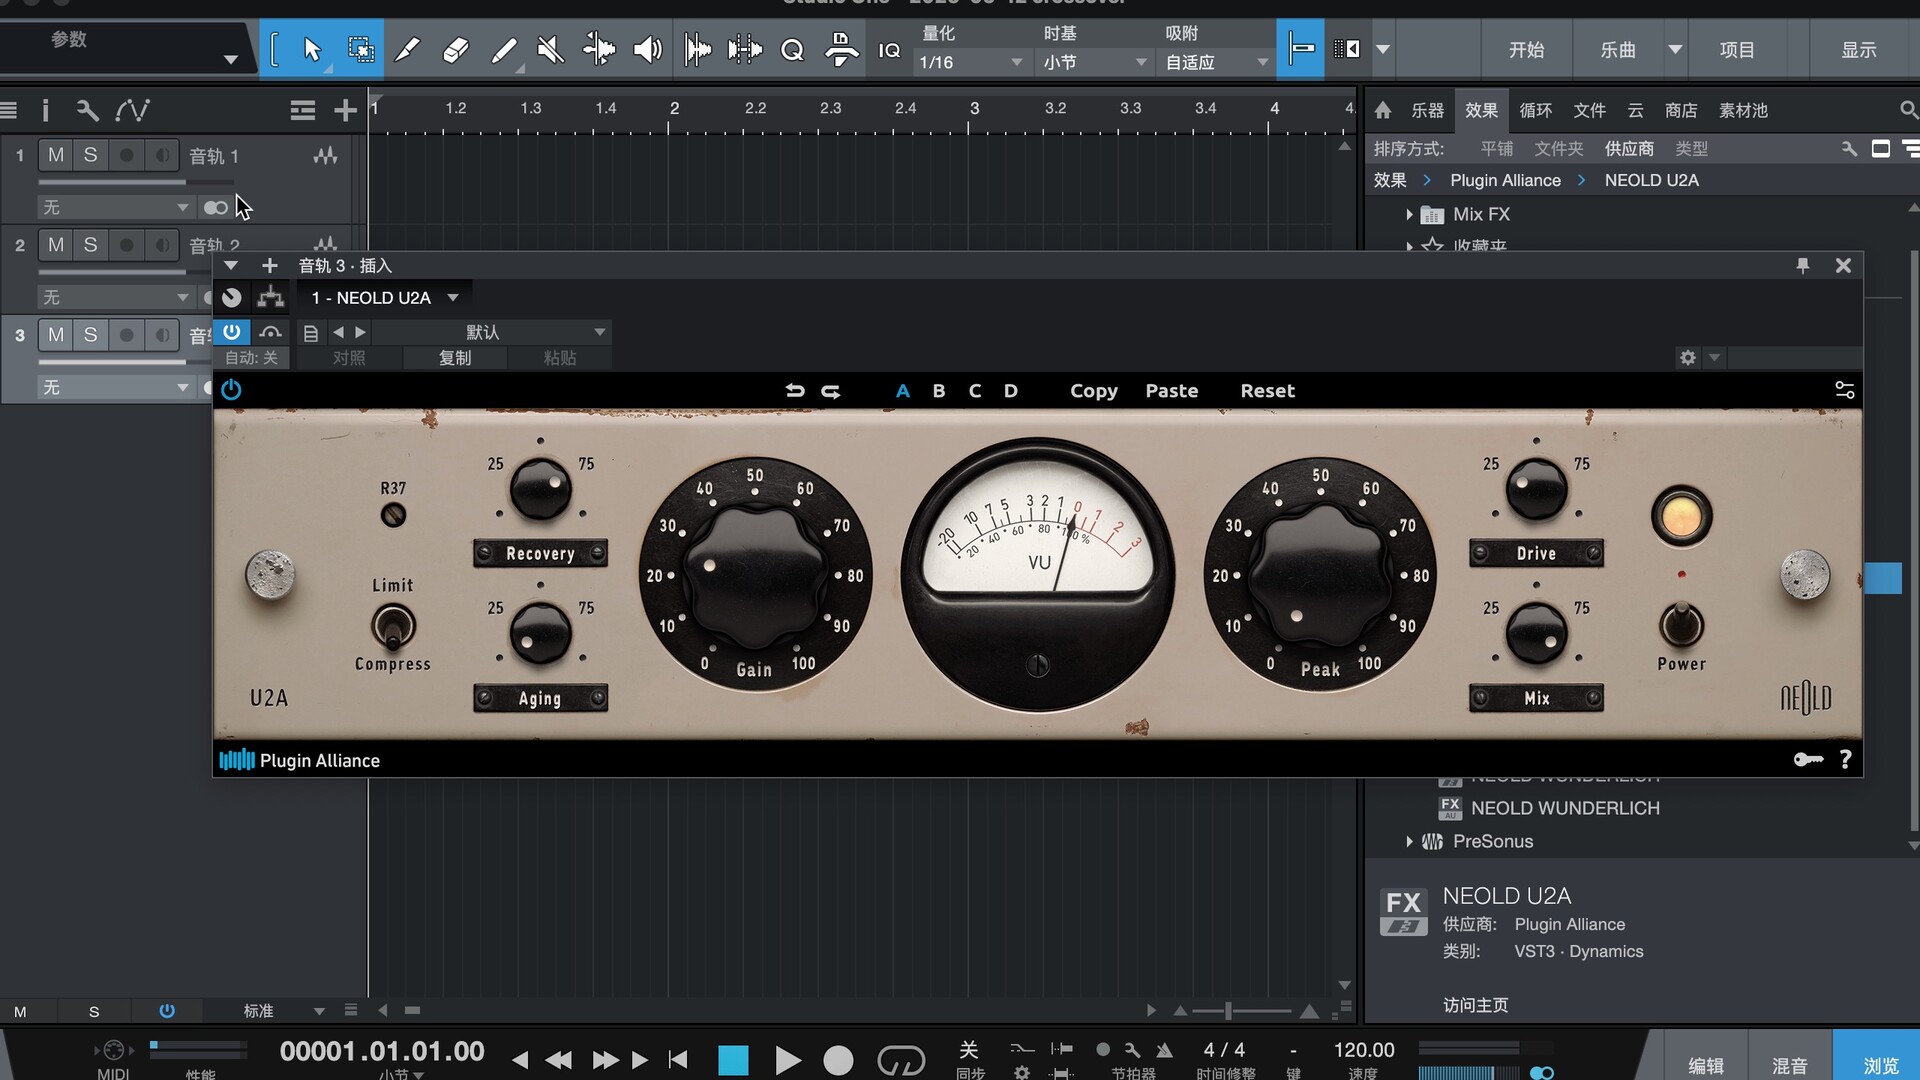Click the plugin Copy button
The image size is (1920, 1080).
tap(1094, 391)
